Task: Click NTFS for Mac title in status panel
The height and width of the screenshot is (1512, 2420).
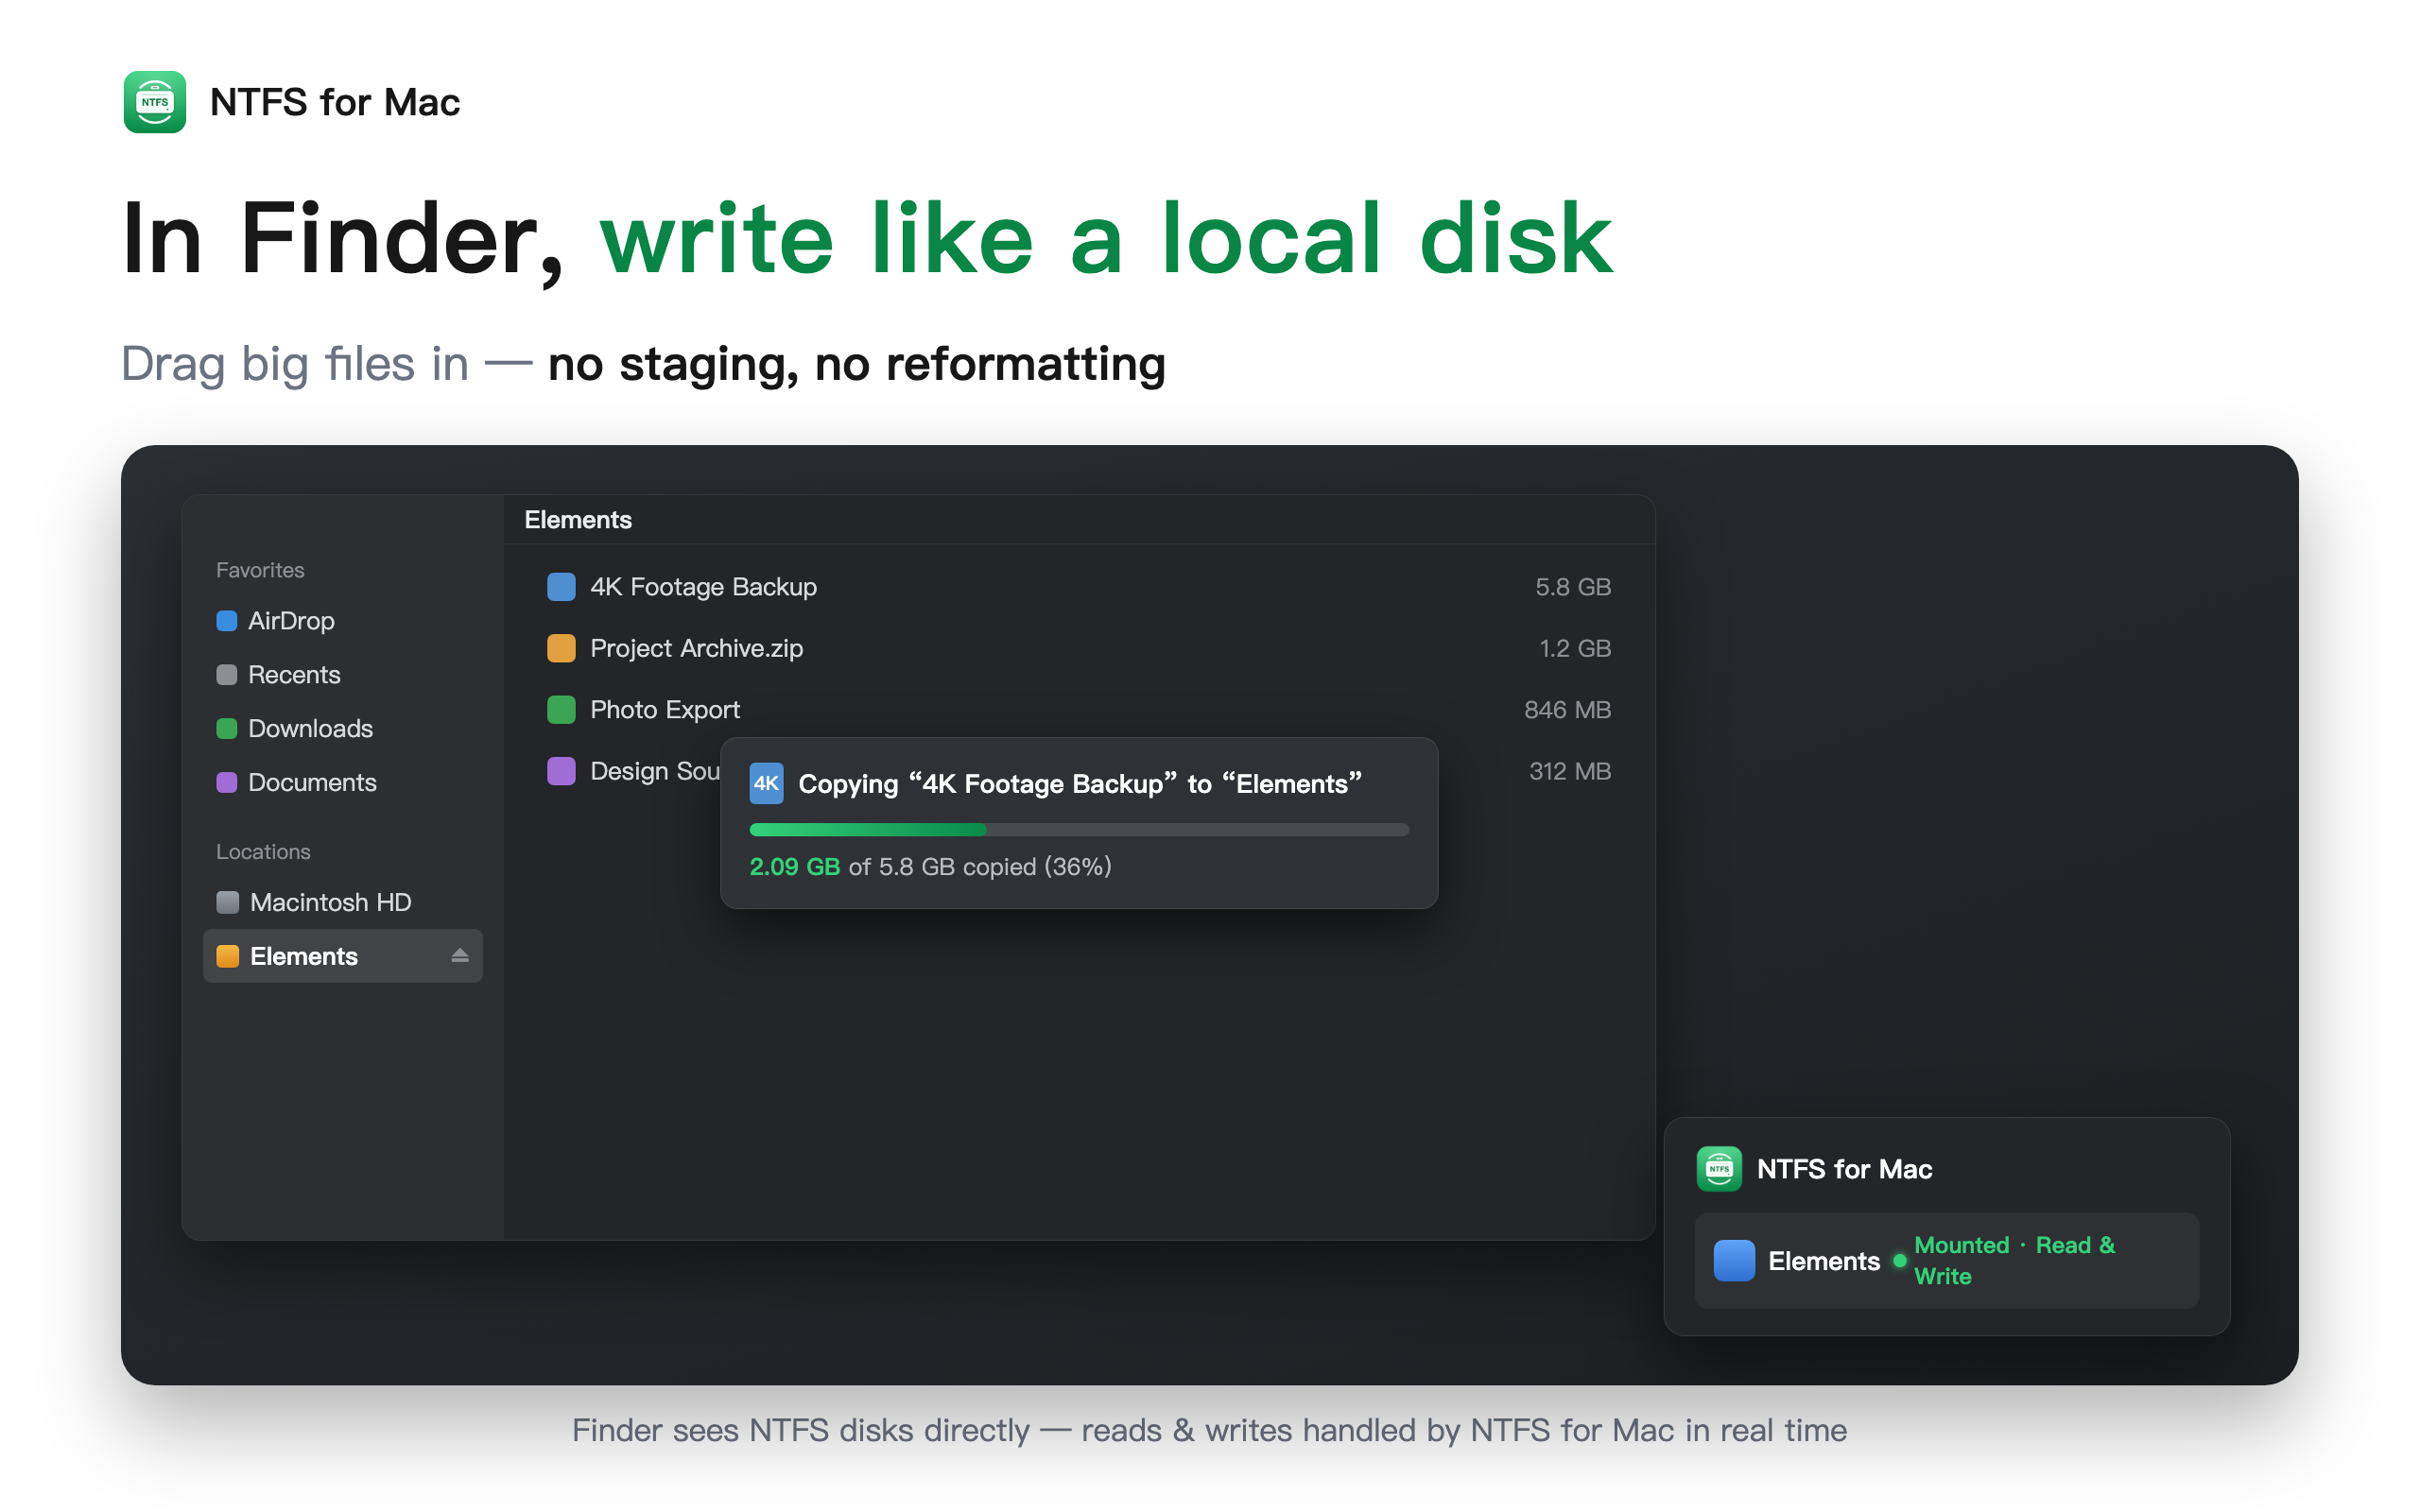Action: tap(1844, 1169)
